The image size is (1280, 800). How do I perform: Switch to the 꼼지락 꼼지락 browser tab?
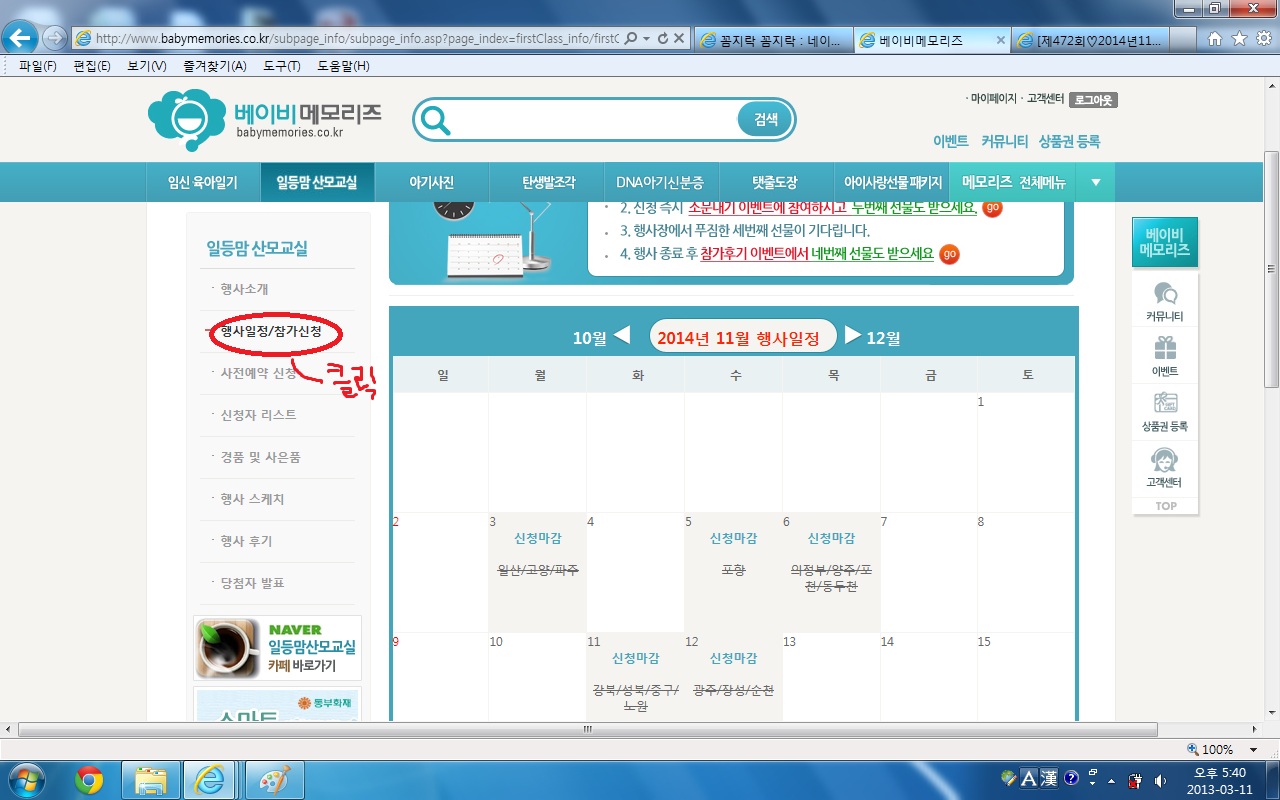click(777, 40)
